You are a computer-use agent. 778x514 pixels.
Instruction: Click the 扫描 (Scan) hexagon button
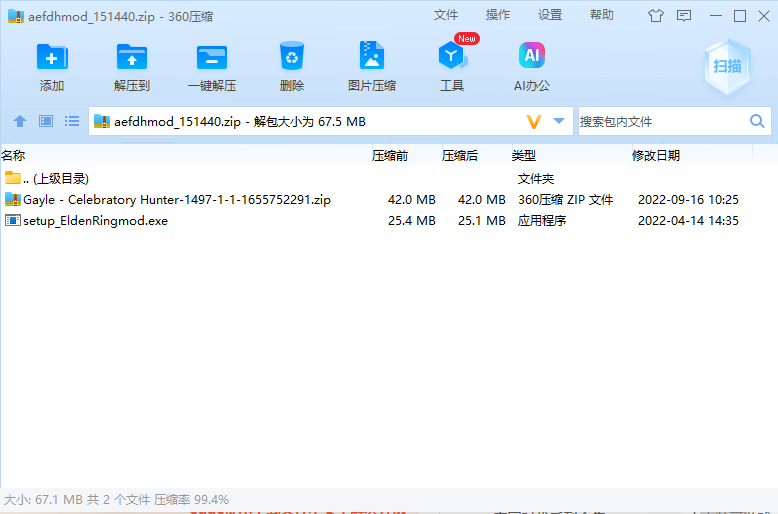tap(727, 66)
